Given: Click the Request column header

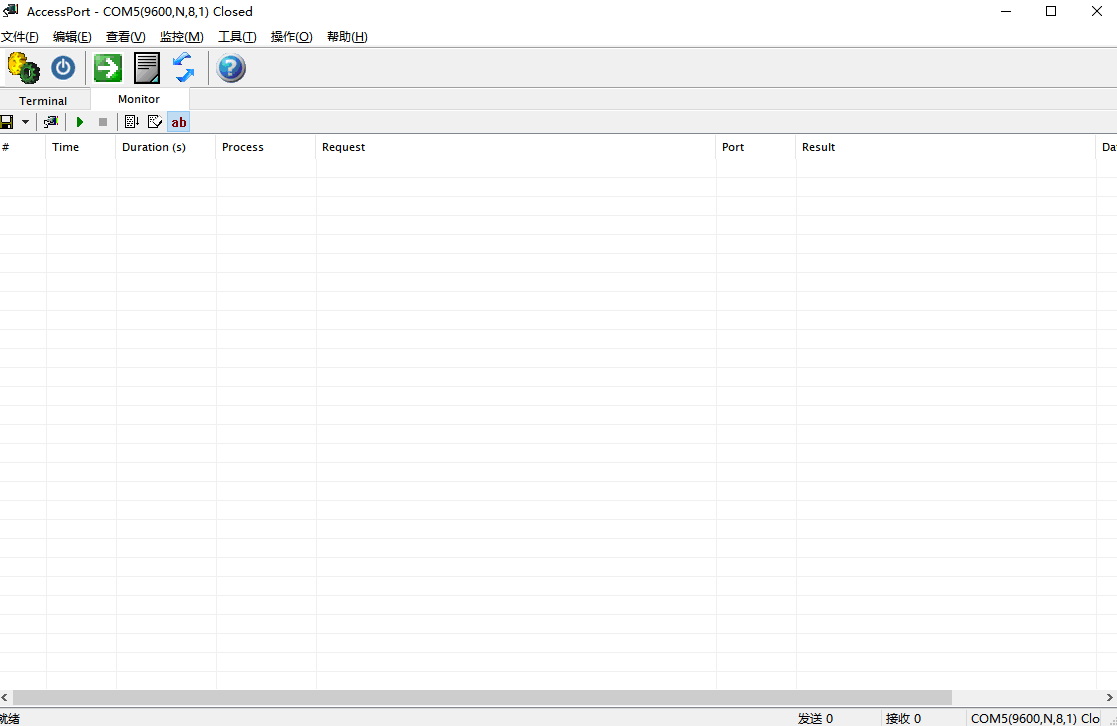Looking at the screenshot, I should point(344,147).
